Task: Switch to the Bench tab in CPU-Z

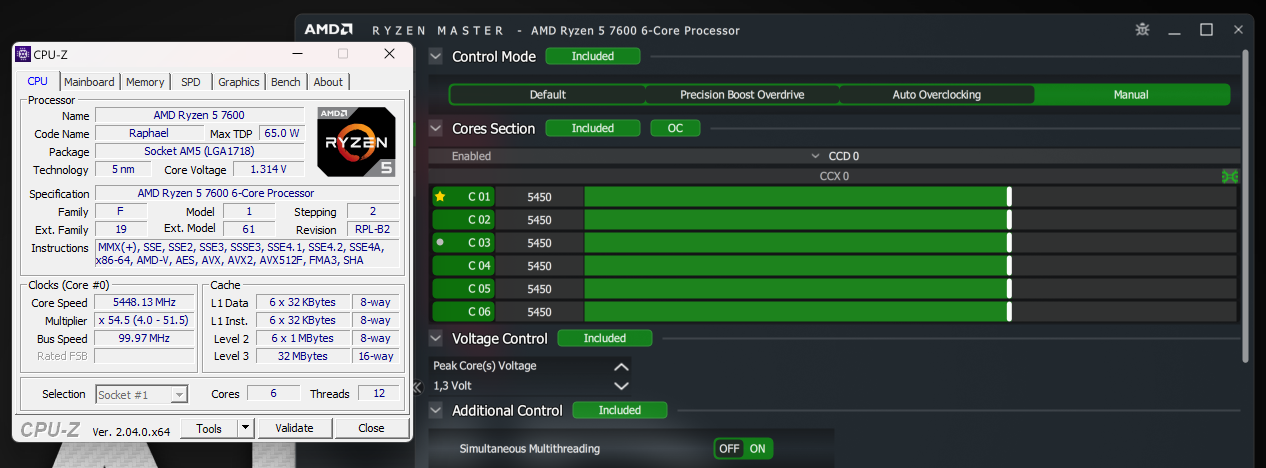Action: tap(285, 82)
